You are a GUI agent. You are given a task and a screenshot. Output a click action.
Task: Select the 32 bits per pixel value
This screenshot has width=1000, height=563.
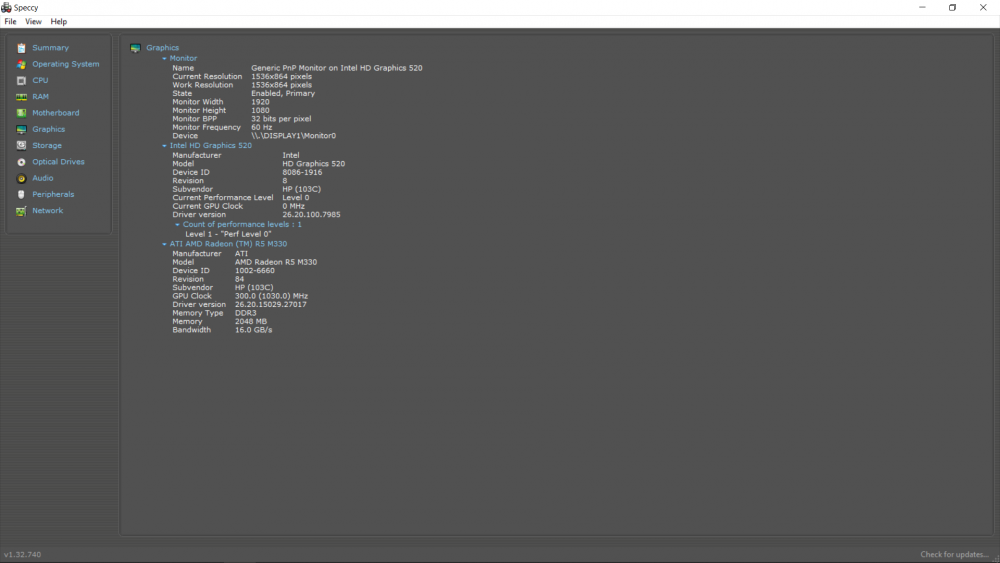(281, 119)
